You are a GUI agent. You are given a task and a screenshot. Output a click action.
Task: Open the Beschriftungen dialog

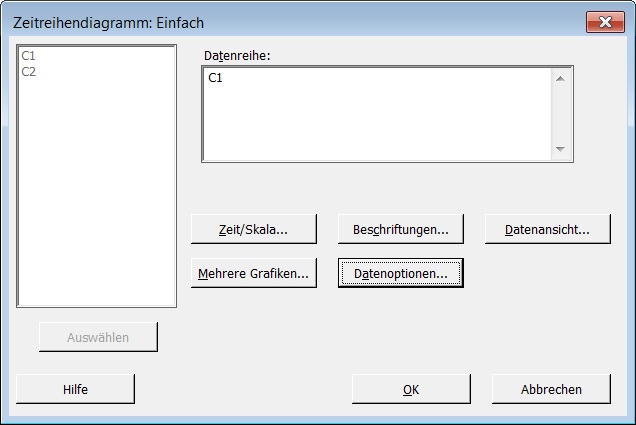[x=401, y=229]
